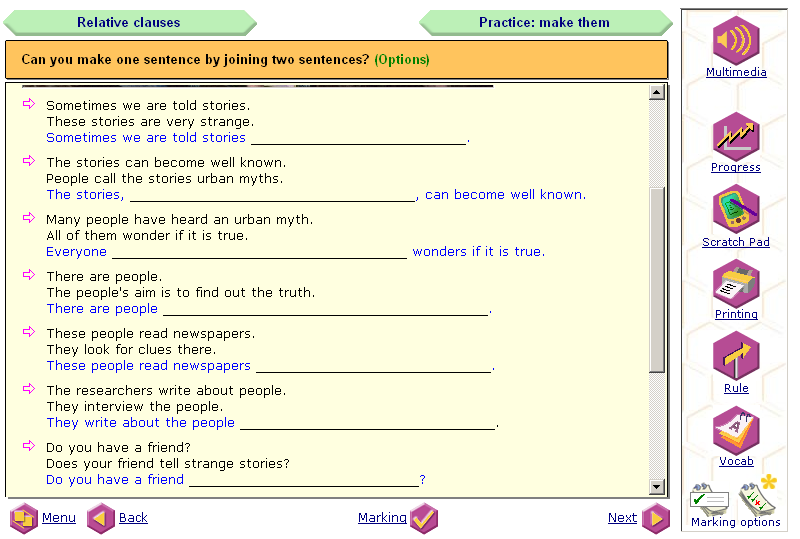800x539 pixels.
Task: Open the Vocab notepad icon
Action: [x=736, y=430]
